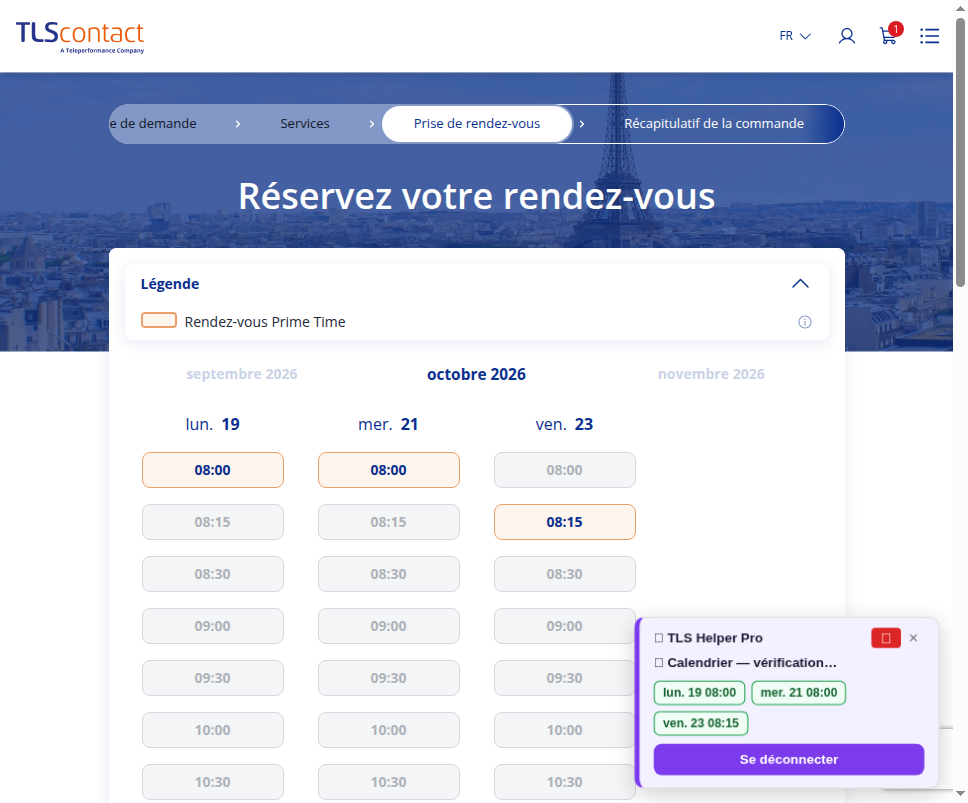Click the 08:30 slot under mer. 21
Screen dimensions: 968x803
click(x=389, y=574)
